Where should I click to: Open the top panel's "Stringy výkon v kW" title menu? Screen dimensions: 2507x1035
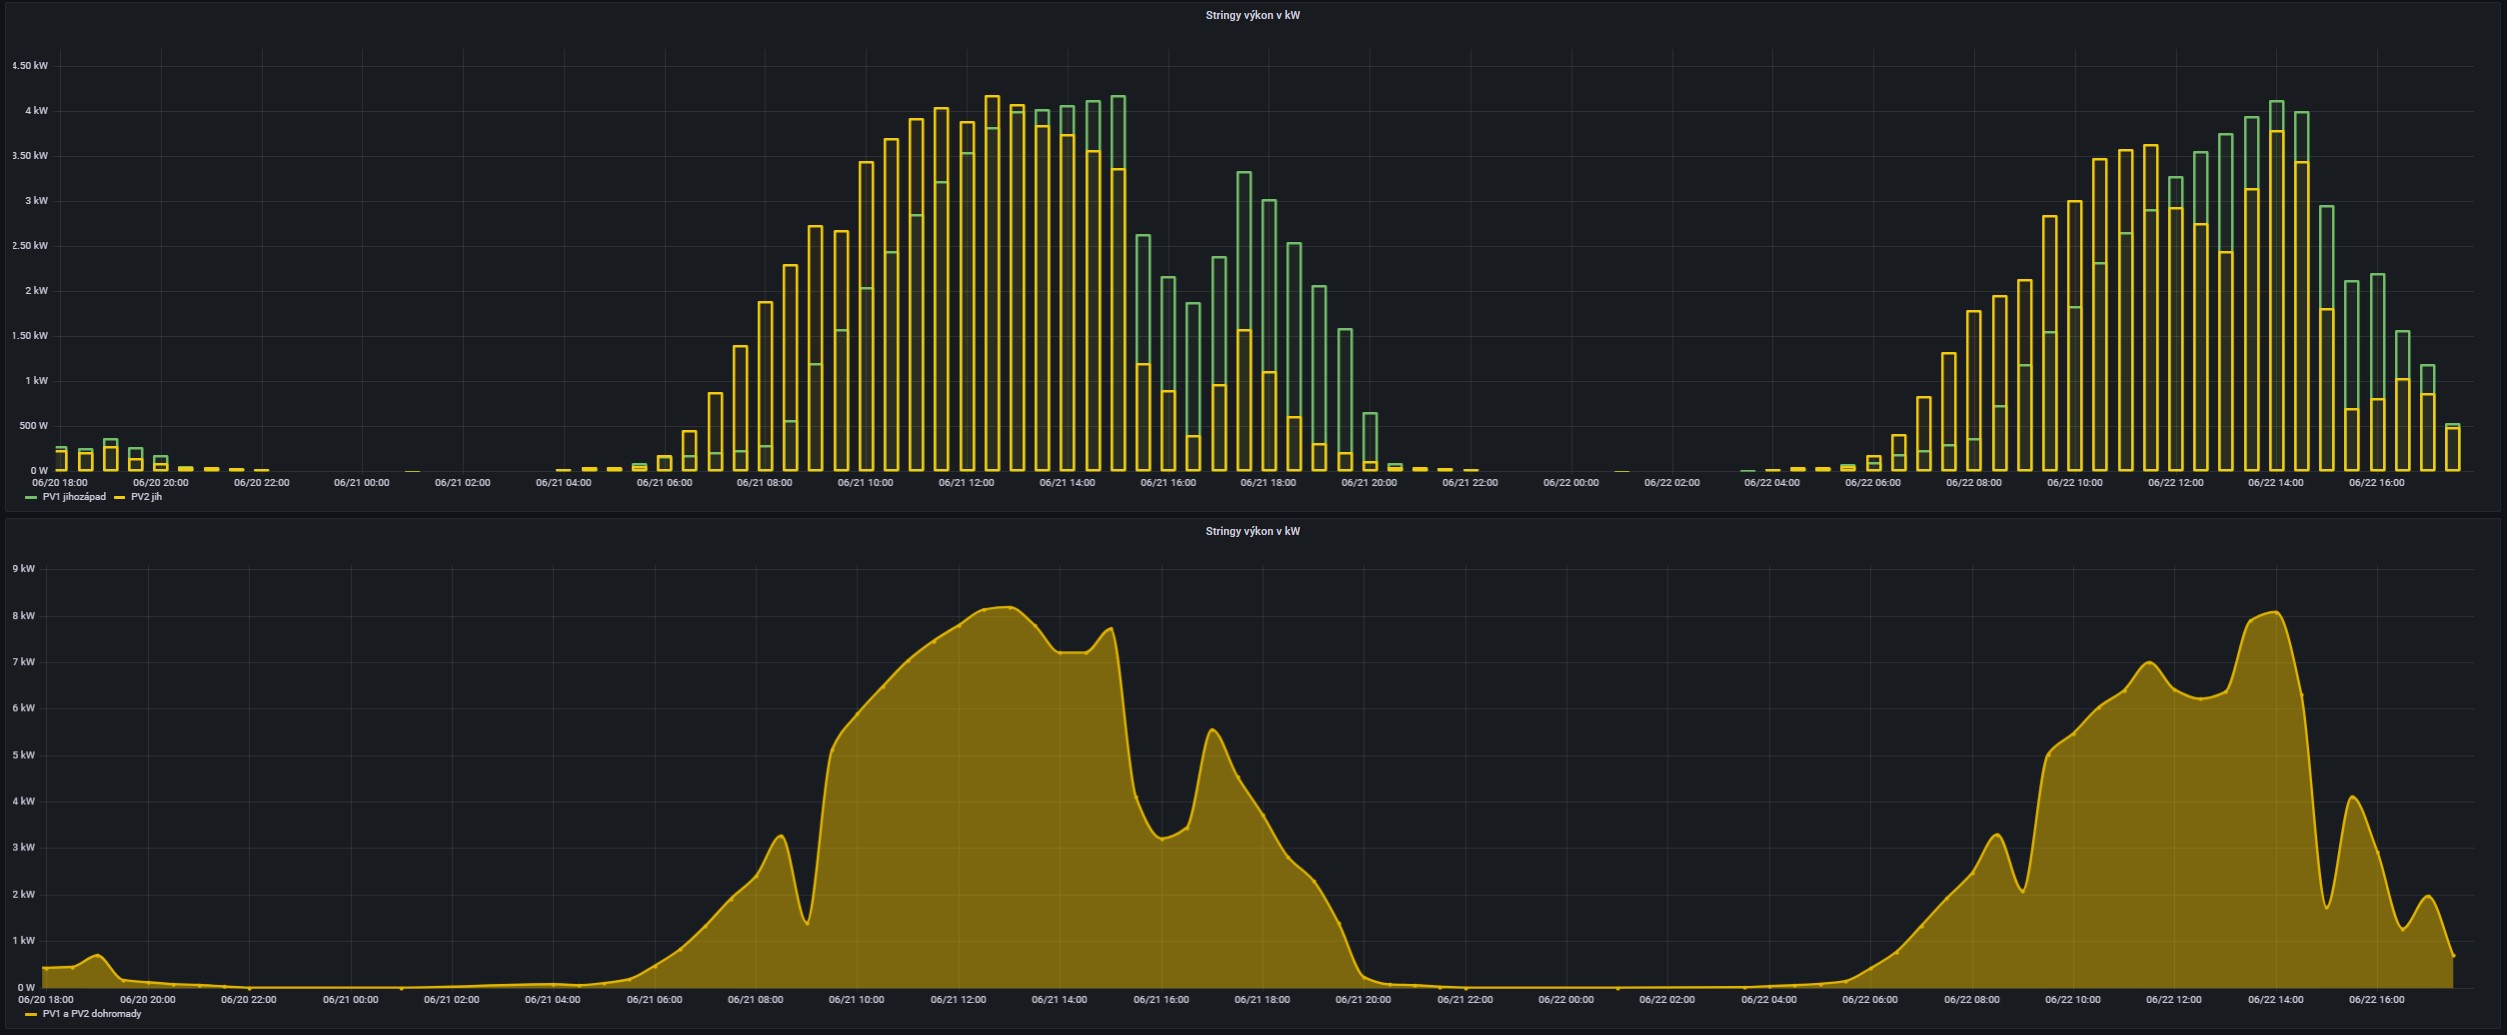pos(1252,16)
